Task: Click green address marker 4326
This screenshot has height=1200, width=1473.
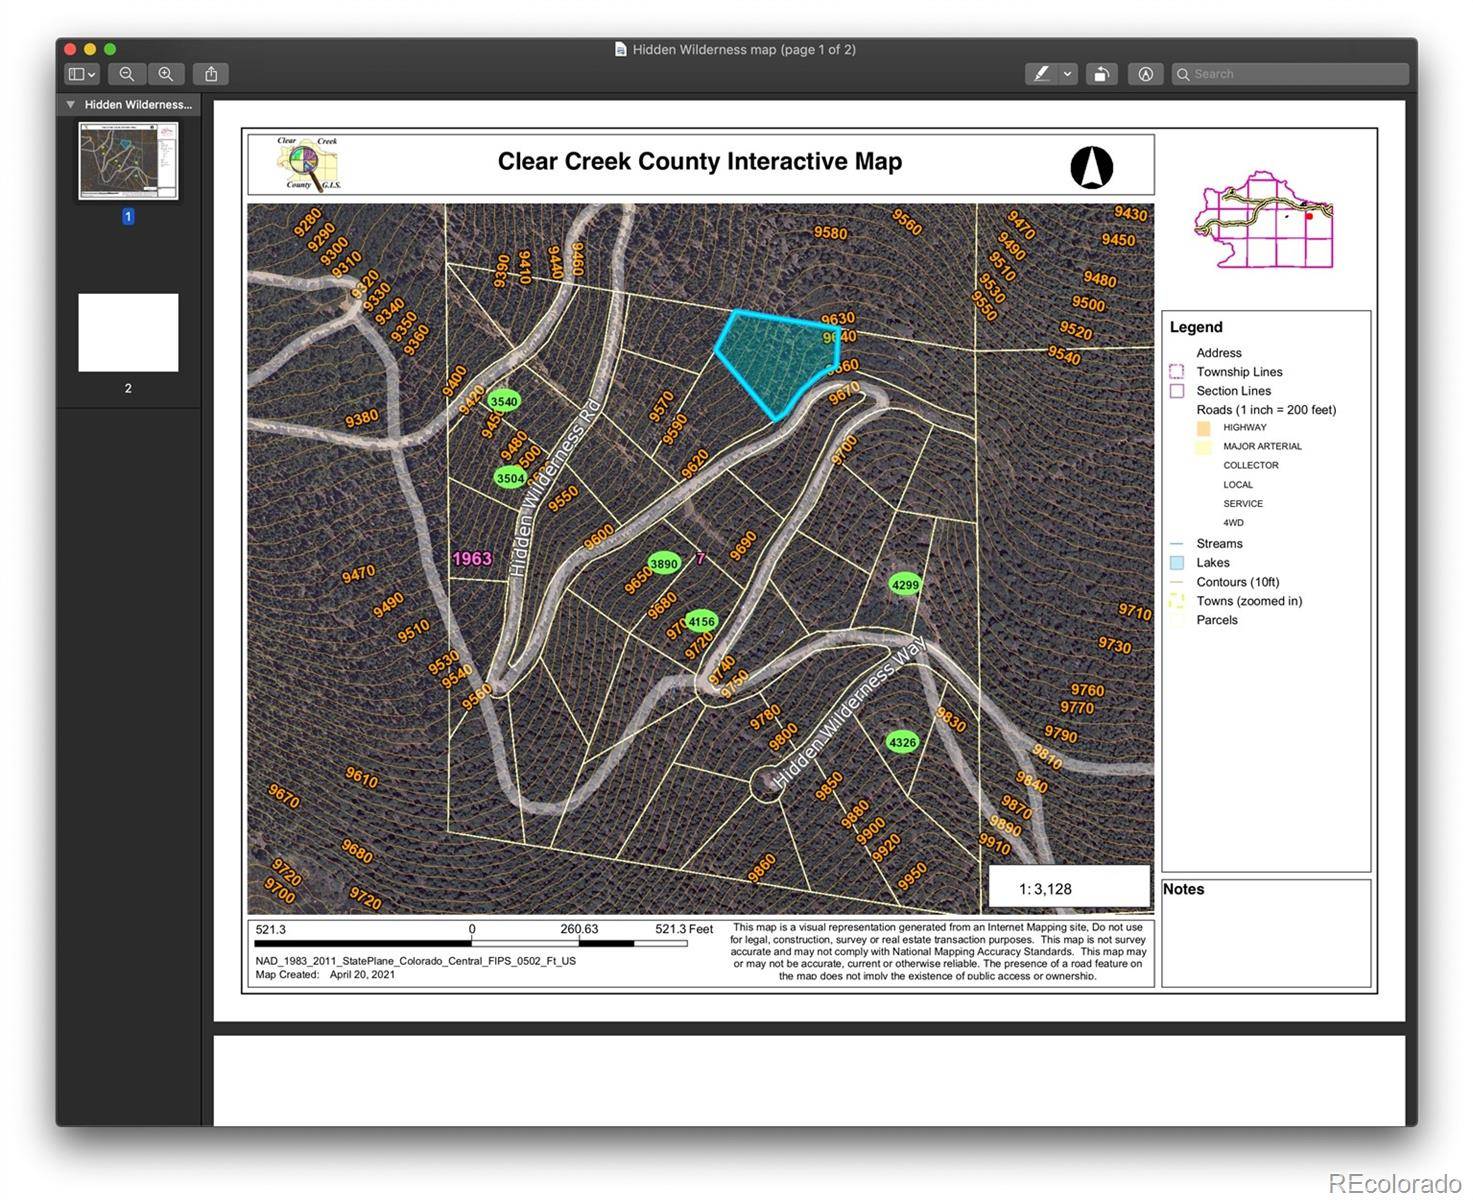Action: point(902,742)
